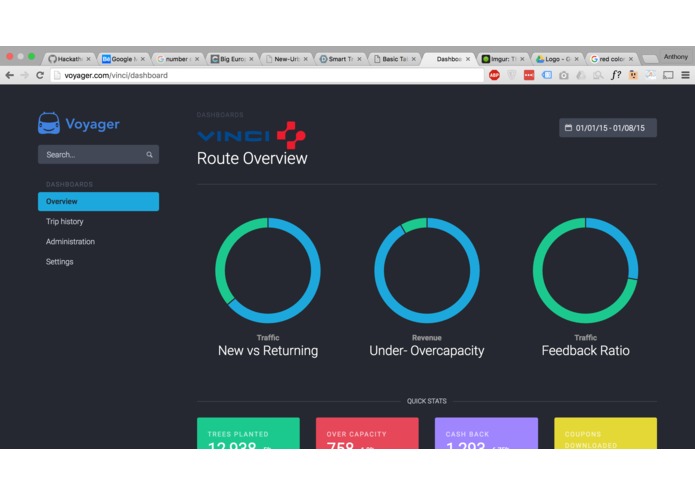Click the shield extension icon in toolbar
Image resolution: width=695 pixels, height=494 pixels.
click(511, 75)
